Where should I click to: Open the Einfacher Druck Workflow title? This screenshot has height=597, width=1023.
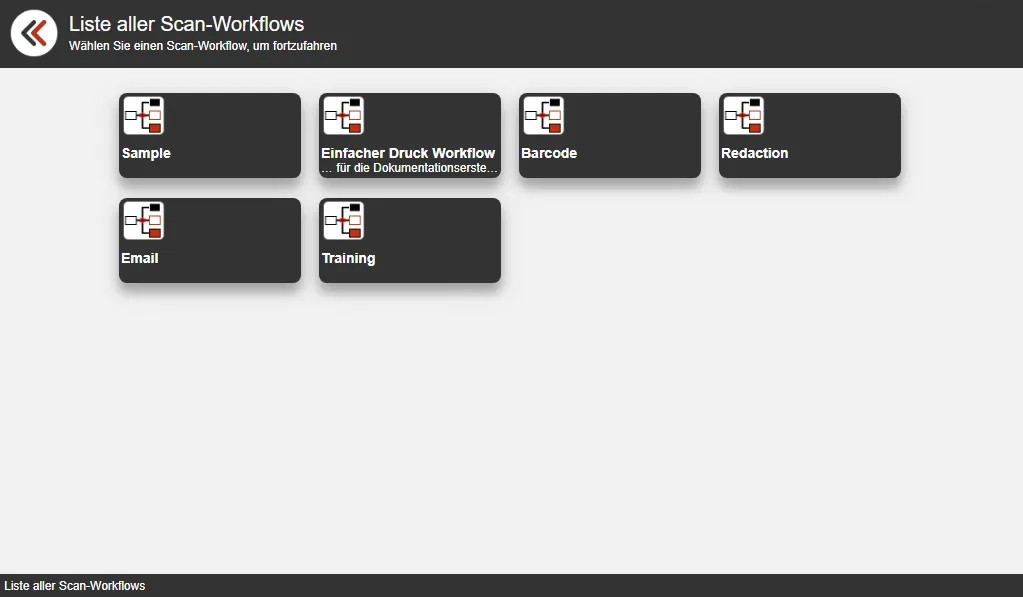(x=408, y=153)
